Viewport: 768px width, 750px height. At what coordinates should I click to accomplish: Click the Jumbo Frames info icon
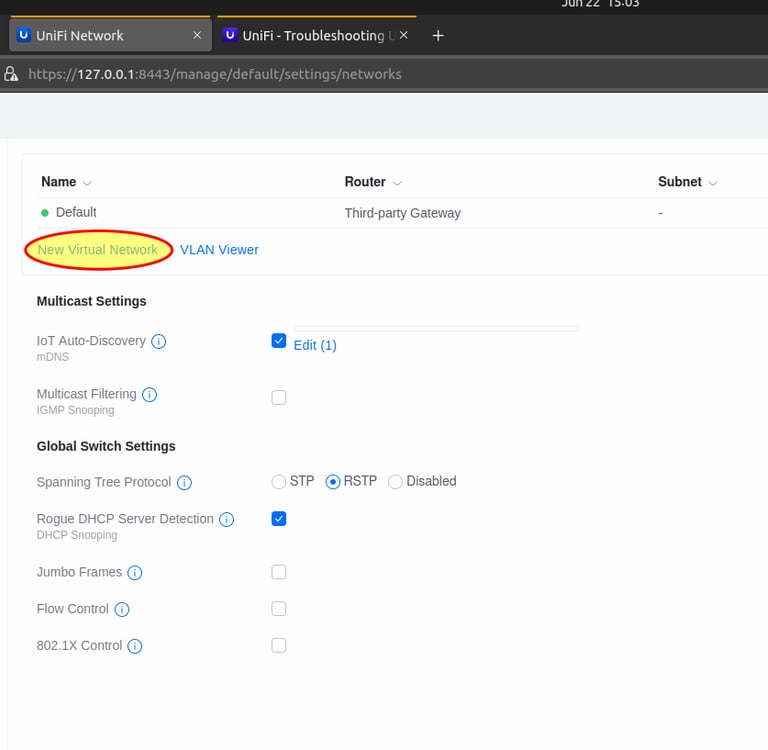[x=135, y=572]
